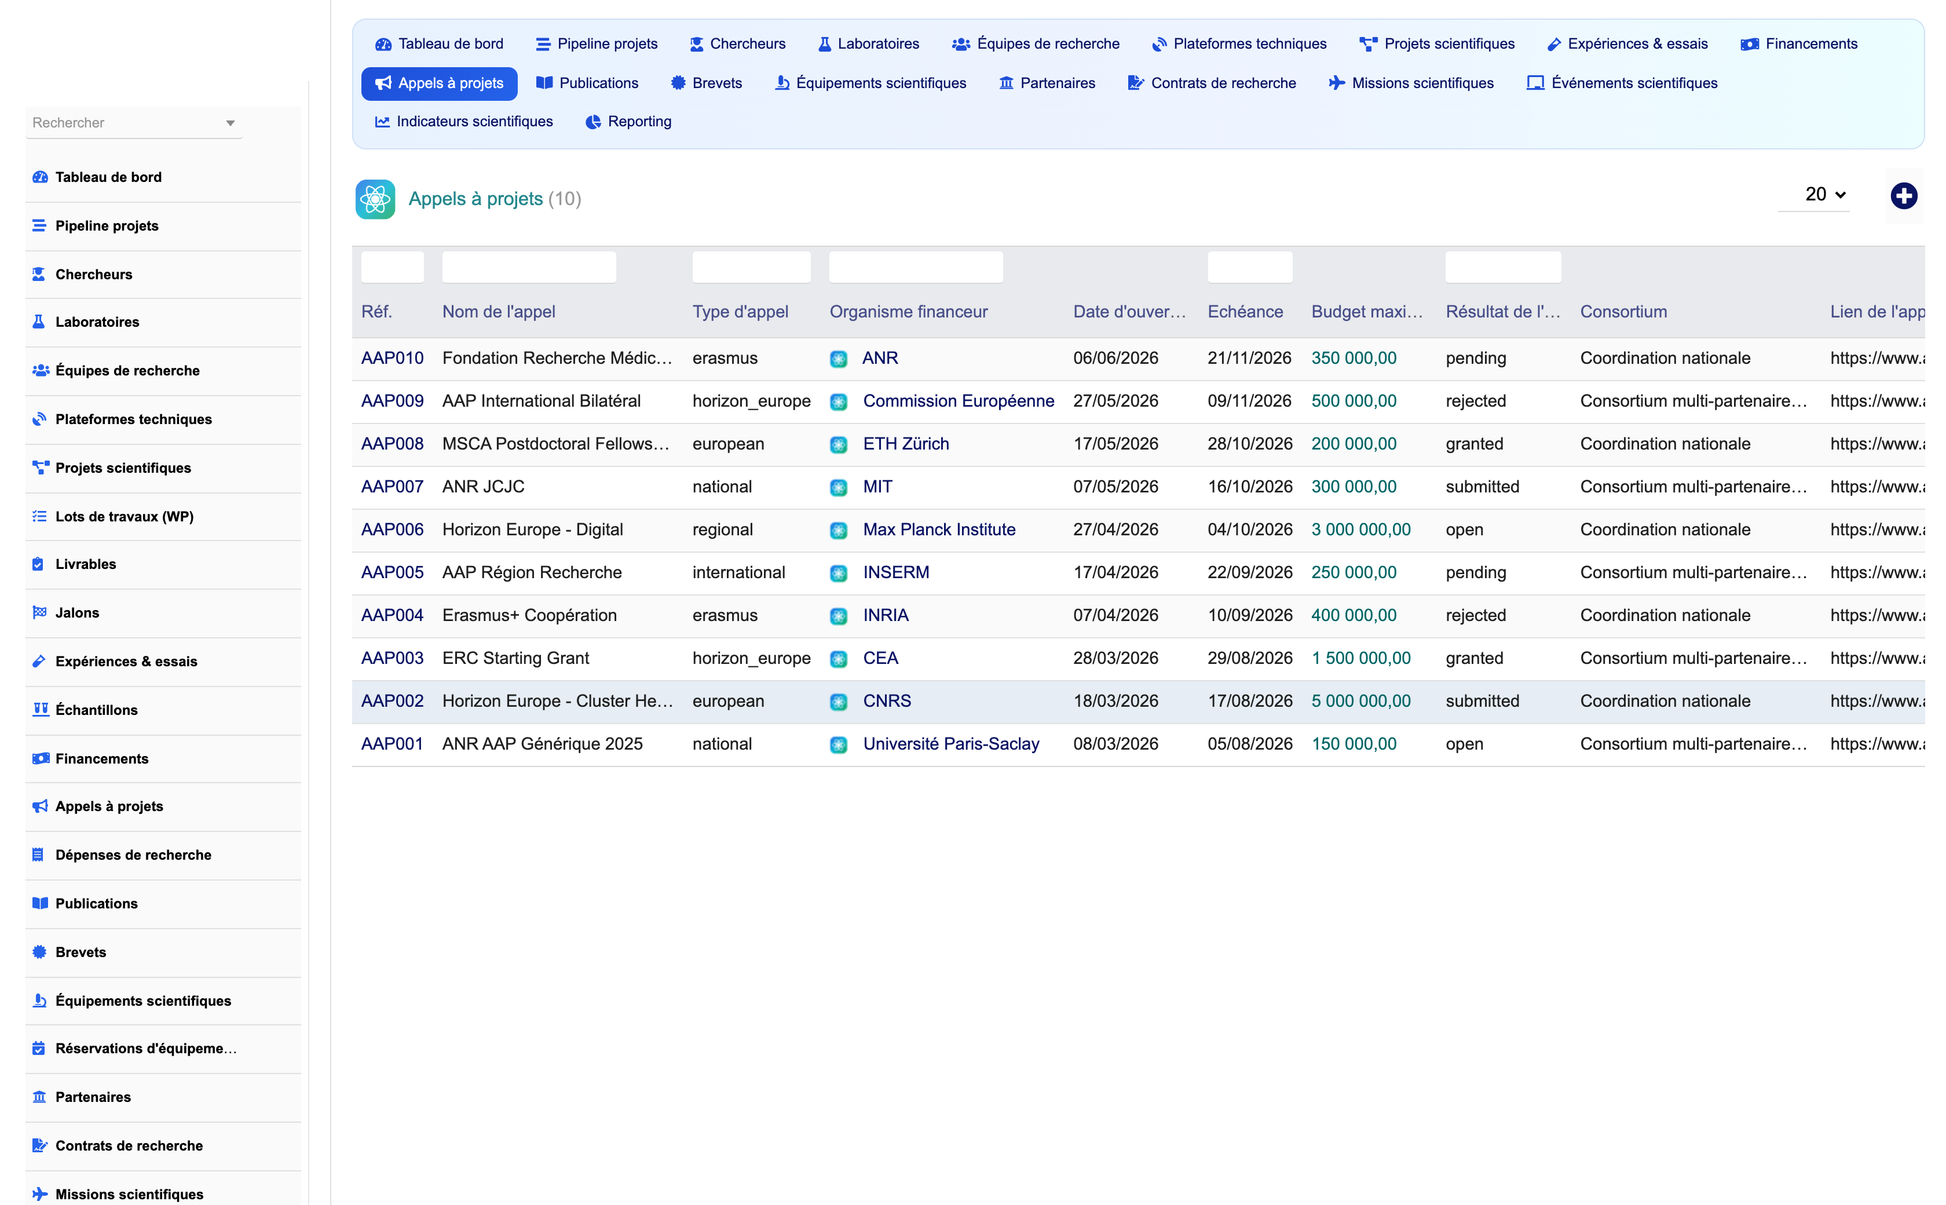Click the Échantillons vials icon in sidebar

pyautogui.click(x=40, y=710)
